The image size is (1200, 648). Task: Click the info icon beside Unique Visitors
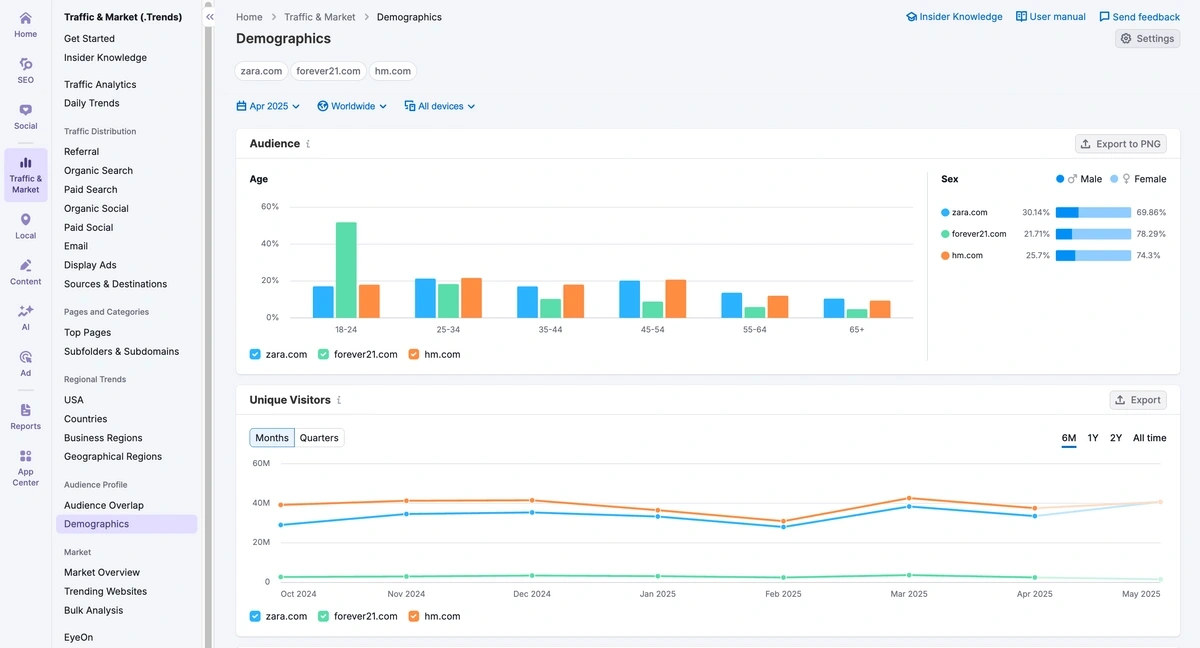339,400
